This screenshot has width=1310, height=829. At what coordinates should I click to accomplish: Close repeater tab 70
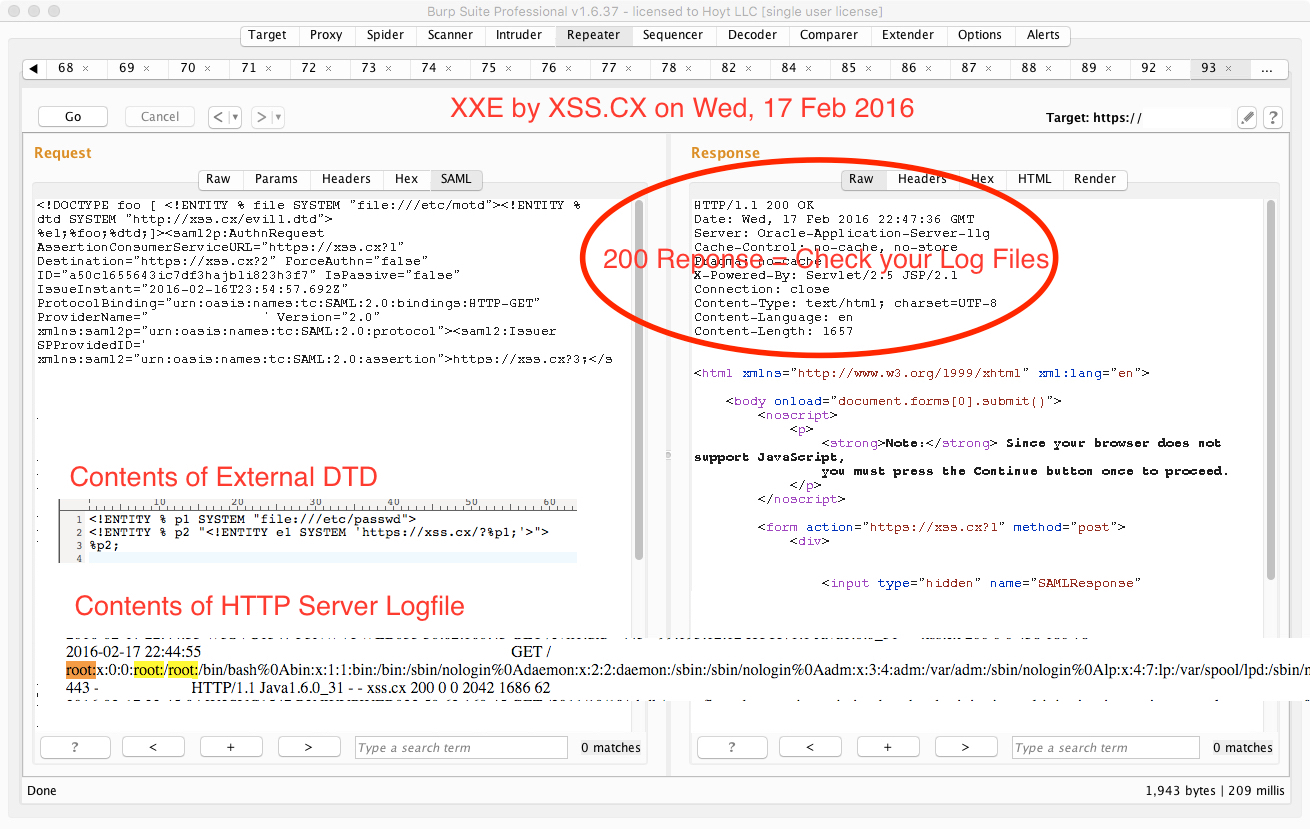point(207,69)
